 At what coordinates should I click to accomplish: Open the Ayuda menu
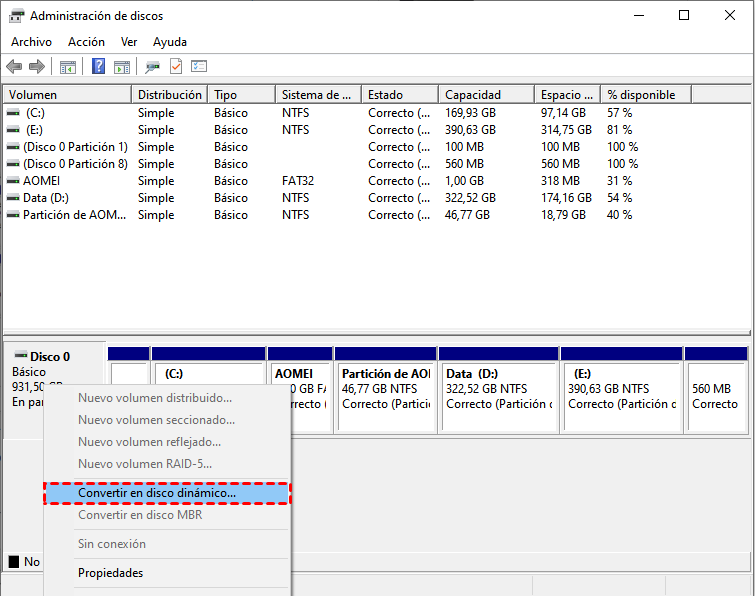(170, 42)
